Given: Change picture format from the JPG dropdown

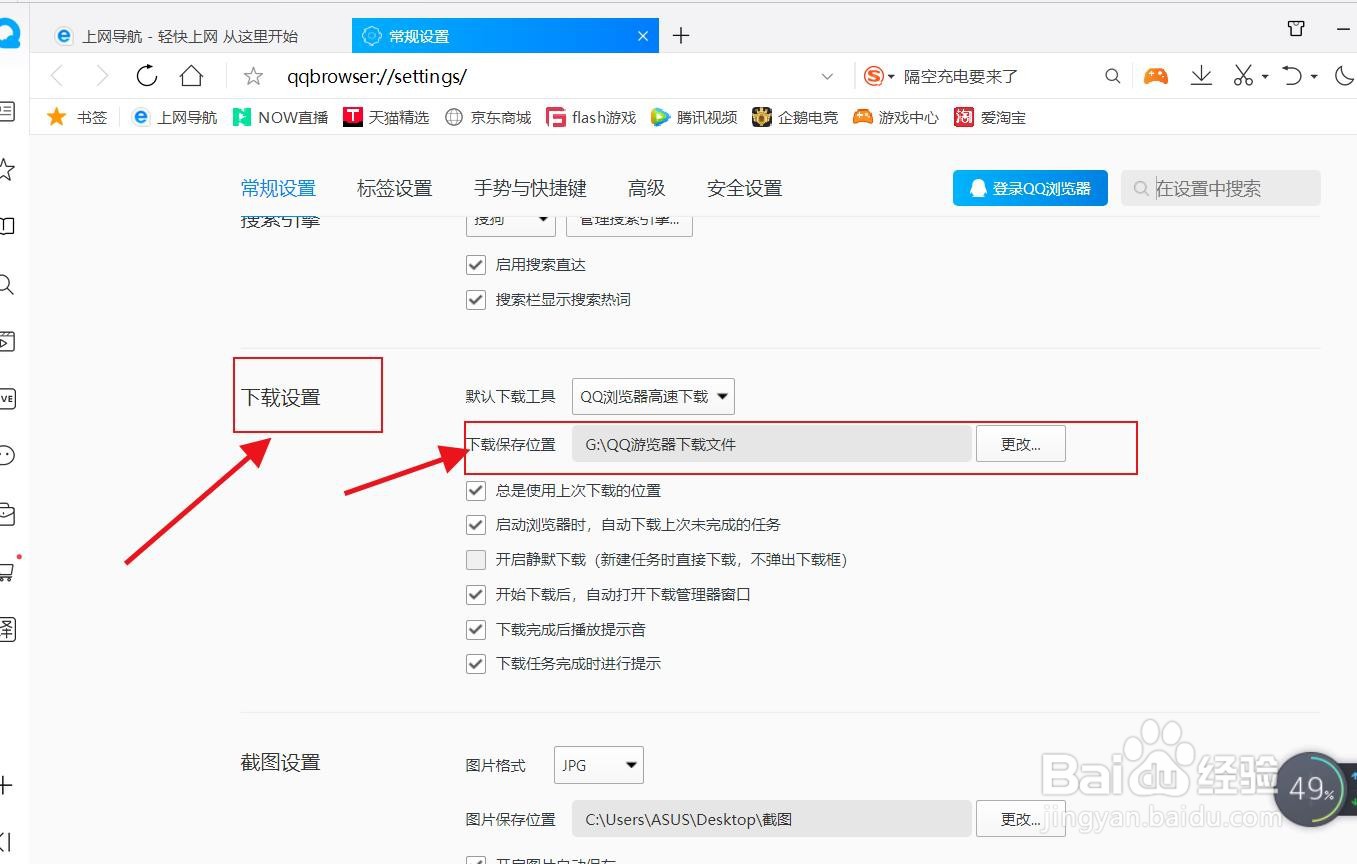Looking at the screenshot, I should (x=598, y=764).
